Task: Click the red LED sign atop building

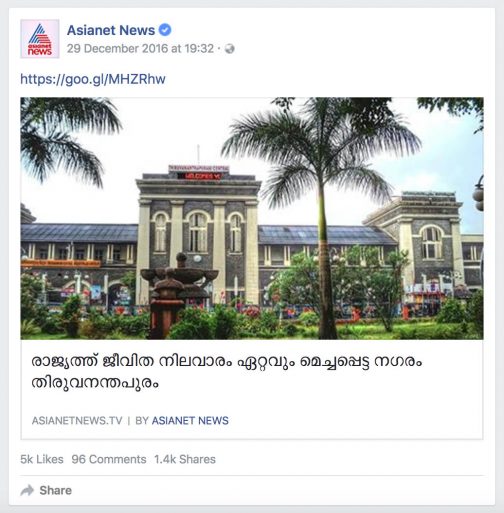Action: pos(199,176)
